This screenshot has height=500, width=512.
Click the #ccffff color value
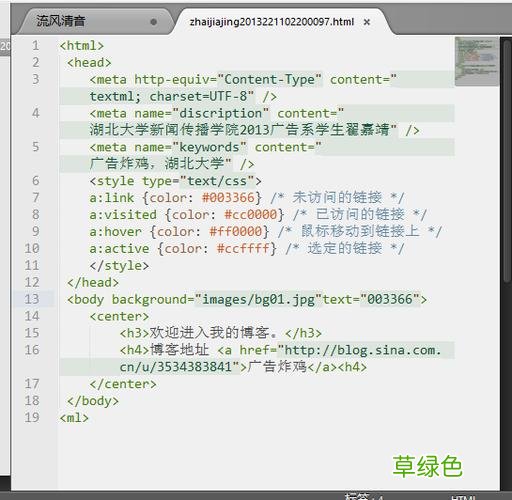(x=243, y=249)
